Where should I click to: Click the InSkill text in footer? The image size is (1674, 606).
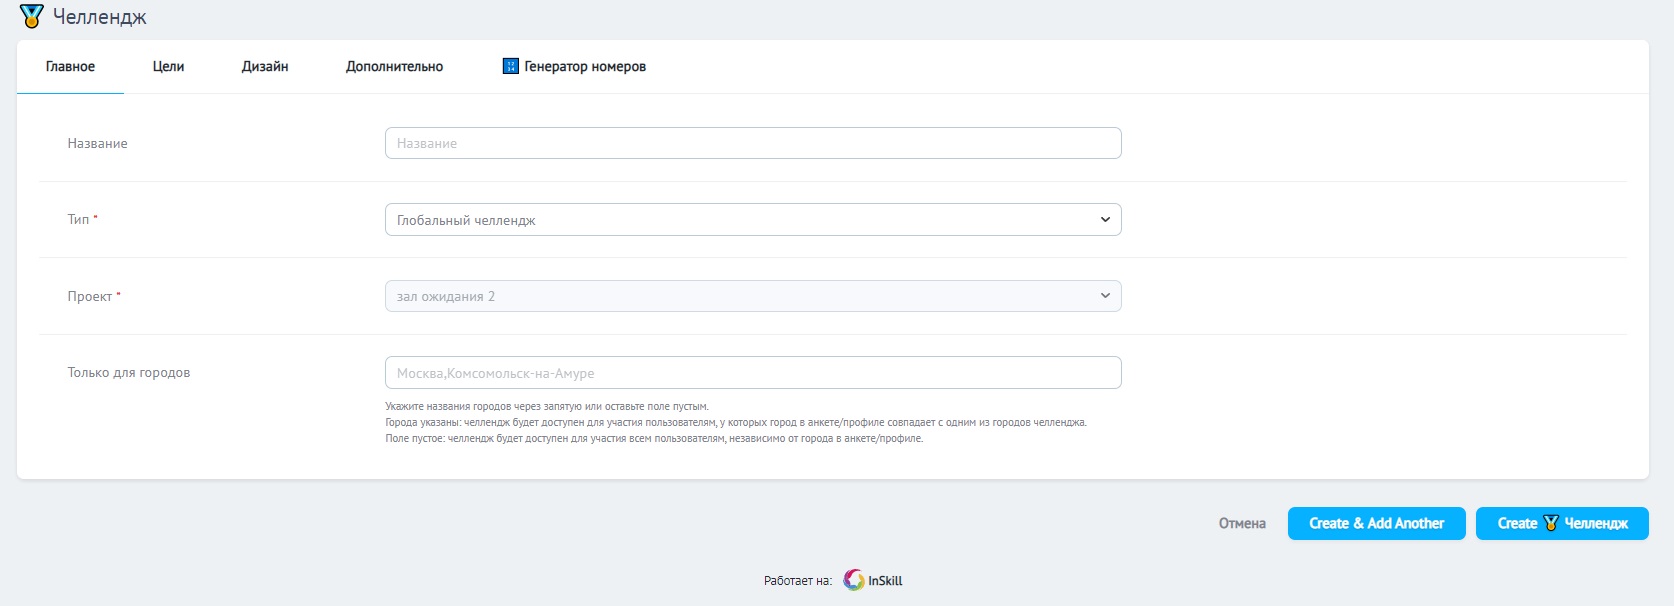click(885, 580)
